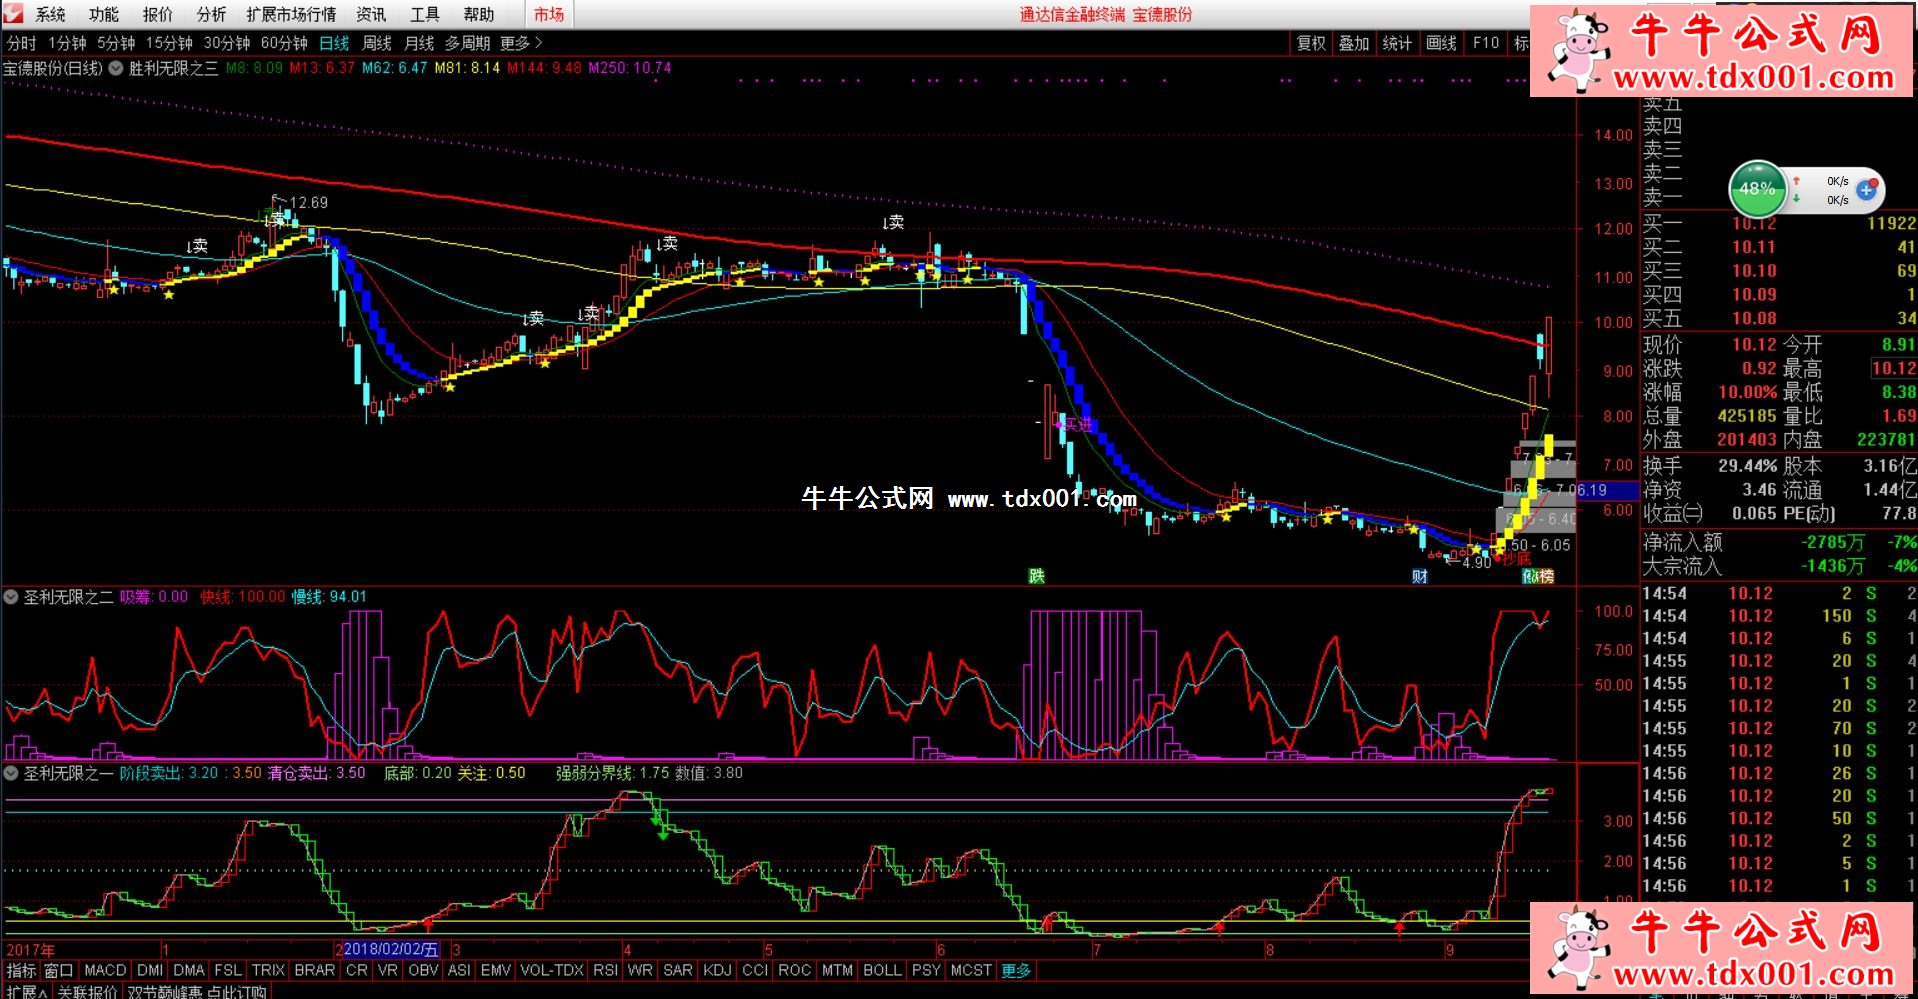The image size is (1918, 999).
Task: Apply the MACD indicator
Action: [x=105, y=970]
